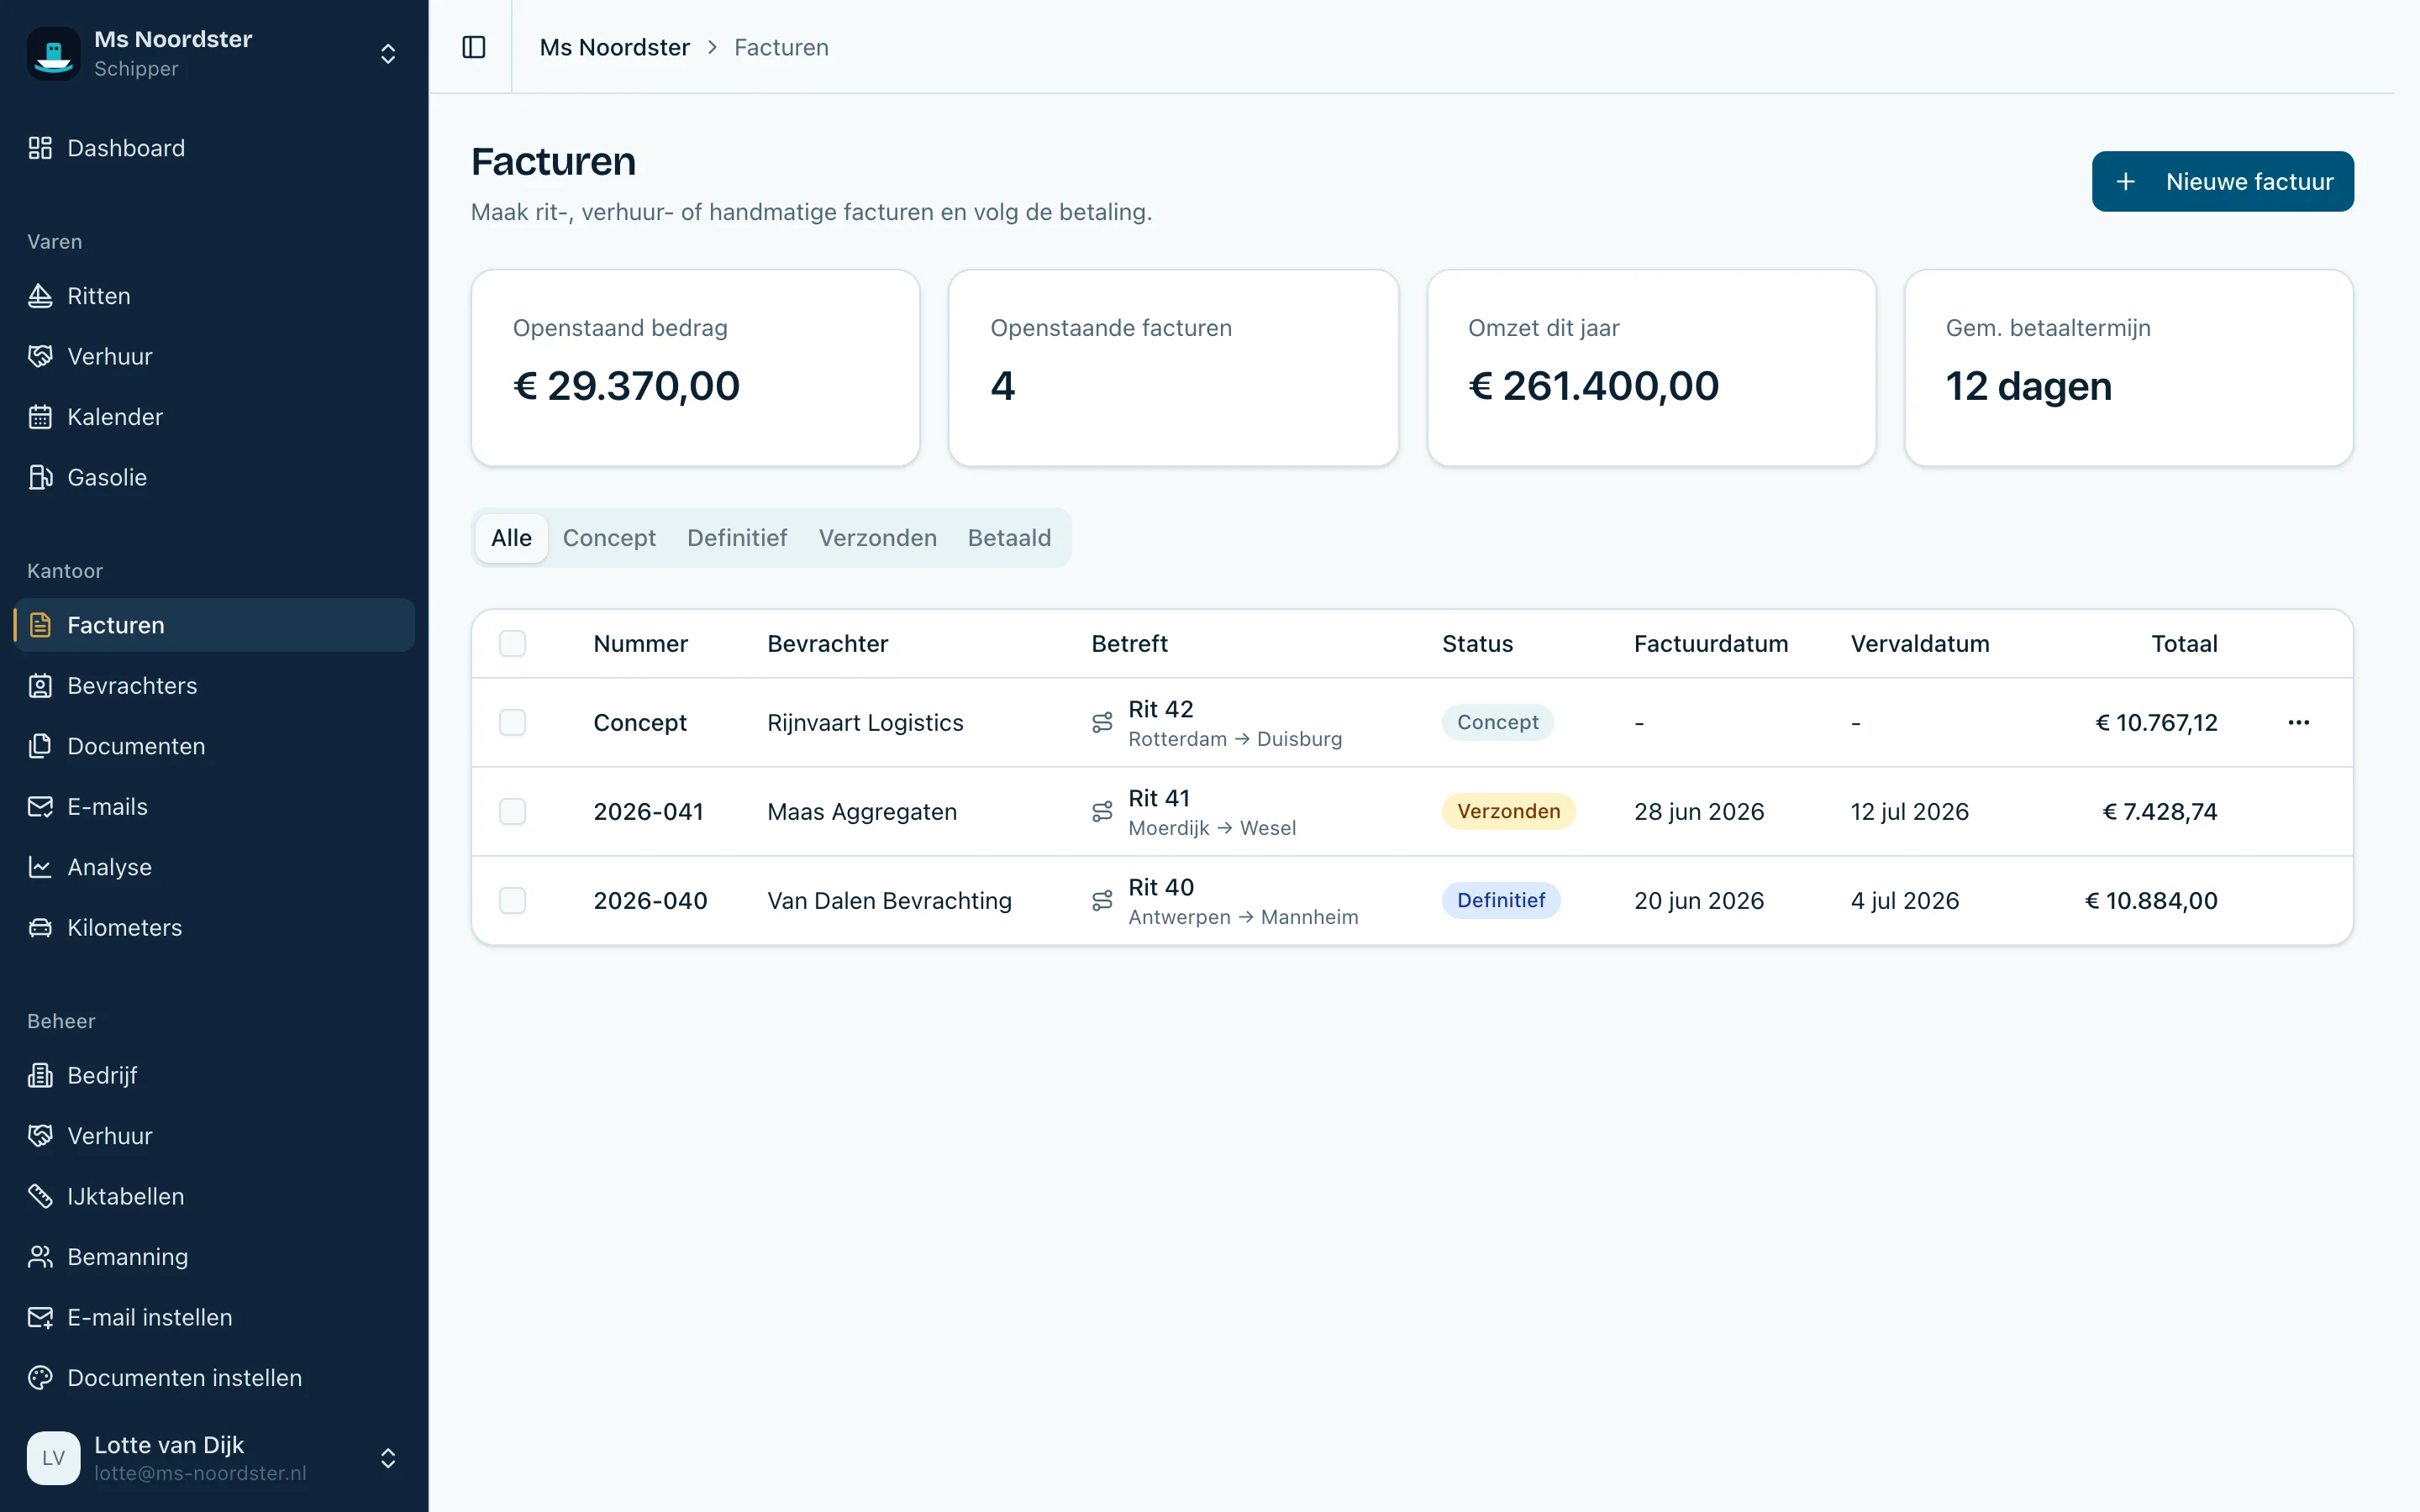
Task: Click the IJktabellen ruler icon
Action: pos(40,1196)
